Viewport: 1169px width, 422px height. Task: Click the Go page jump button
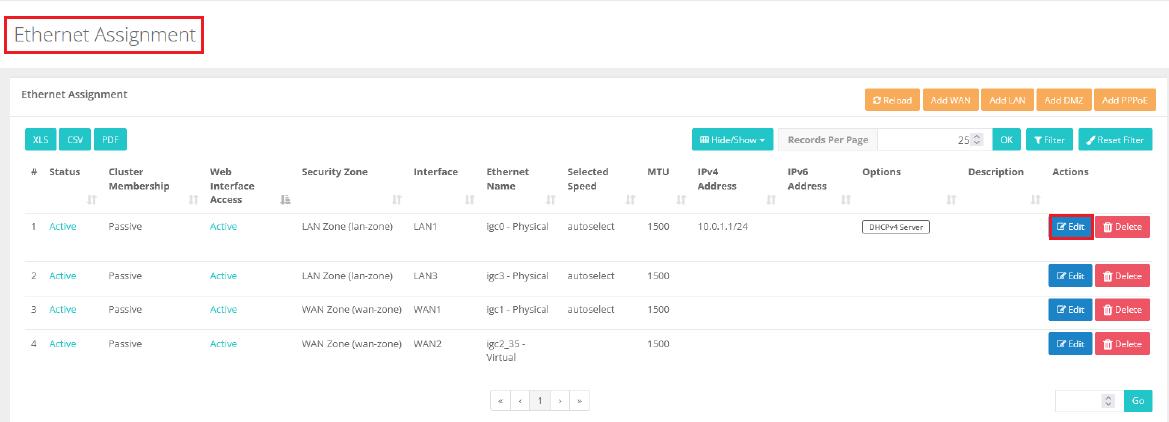1138,401
